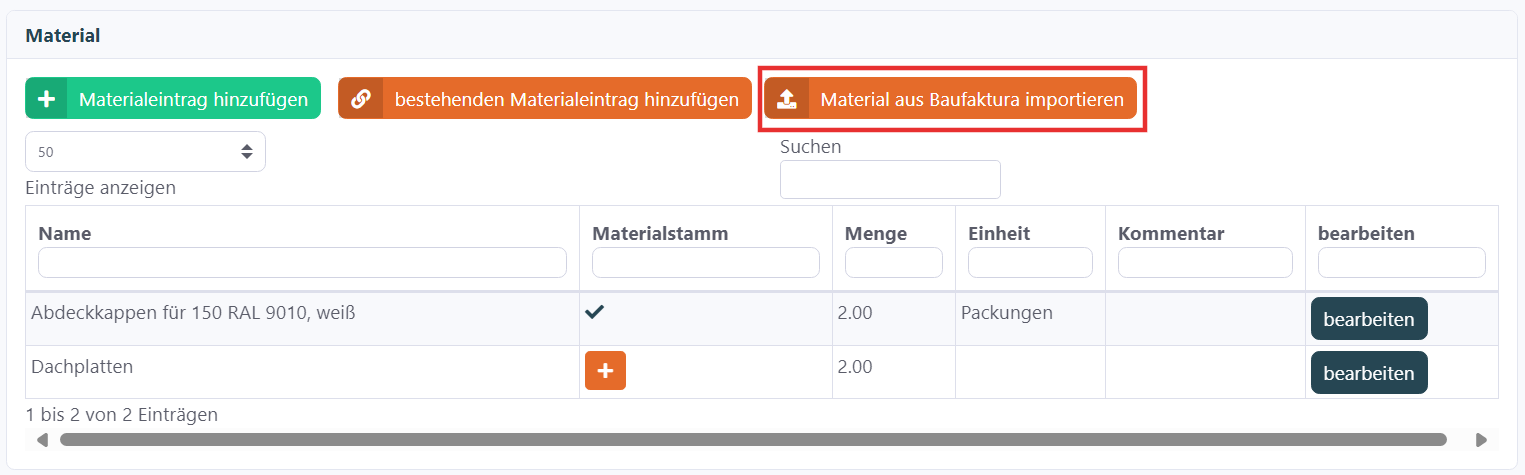Image resolution: width=1525 pixels, height=475 pixels.
Task: Click the Name column filter field
Action: click(x=302, y=263)
